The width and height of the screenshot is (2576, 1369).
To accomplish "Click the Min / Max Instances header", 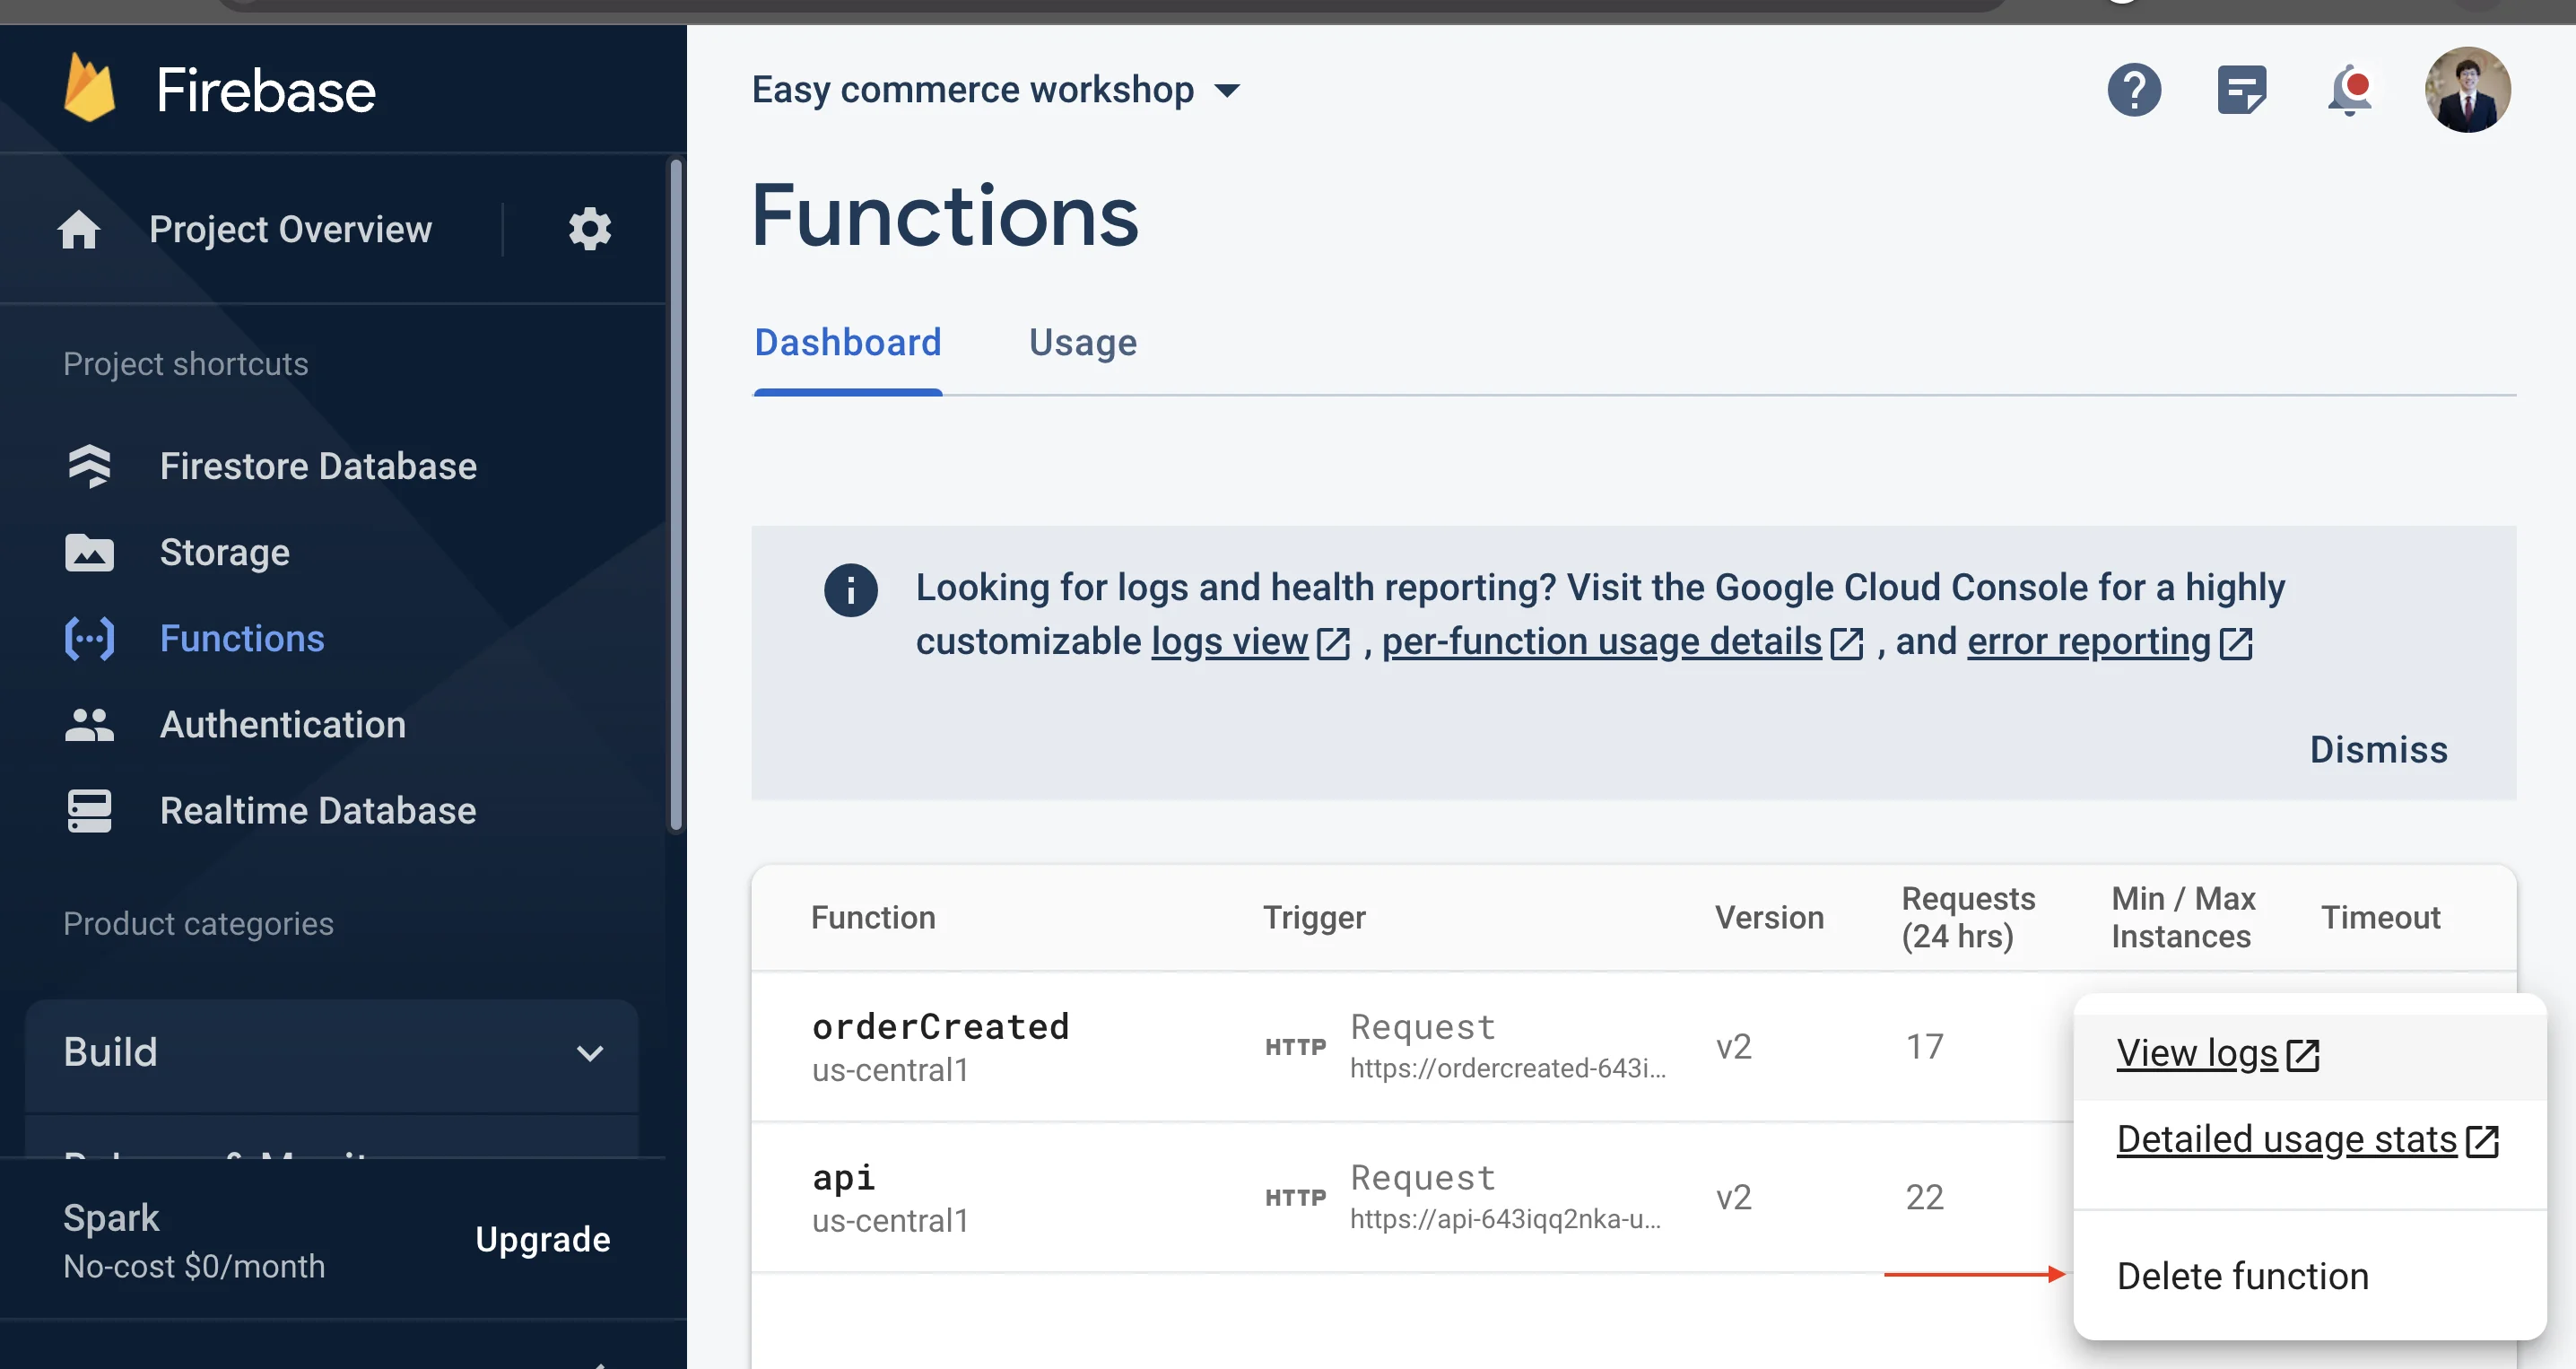I will (x=2183, y=918).
